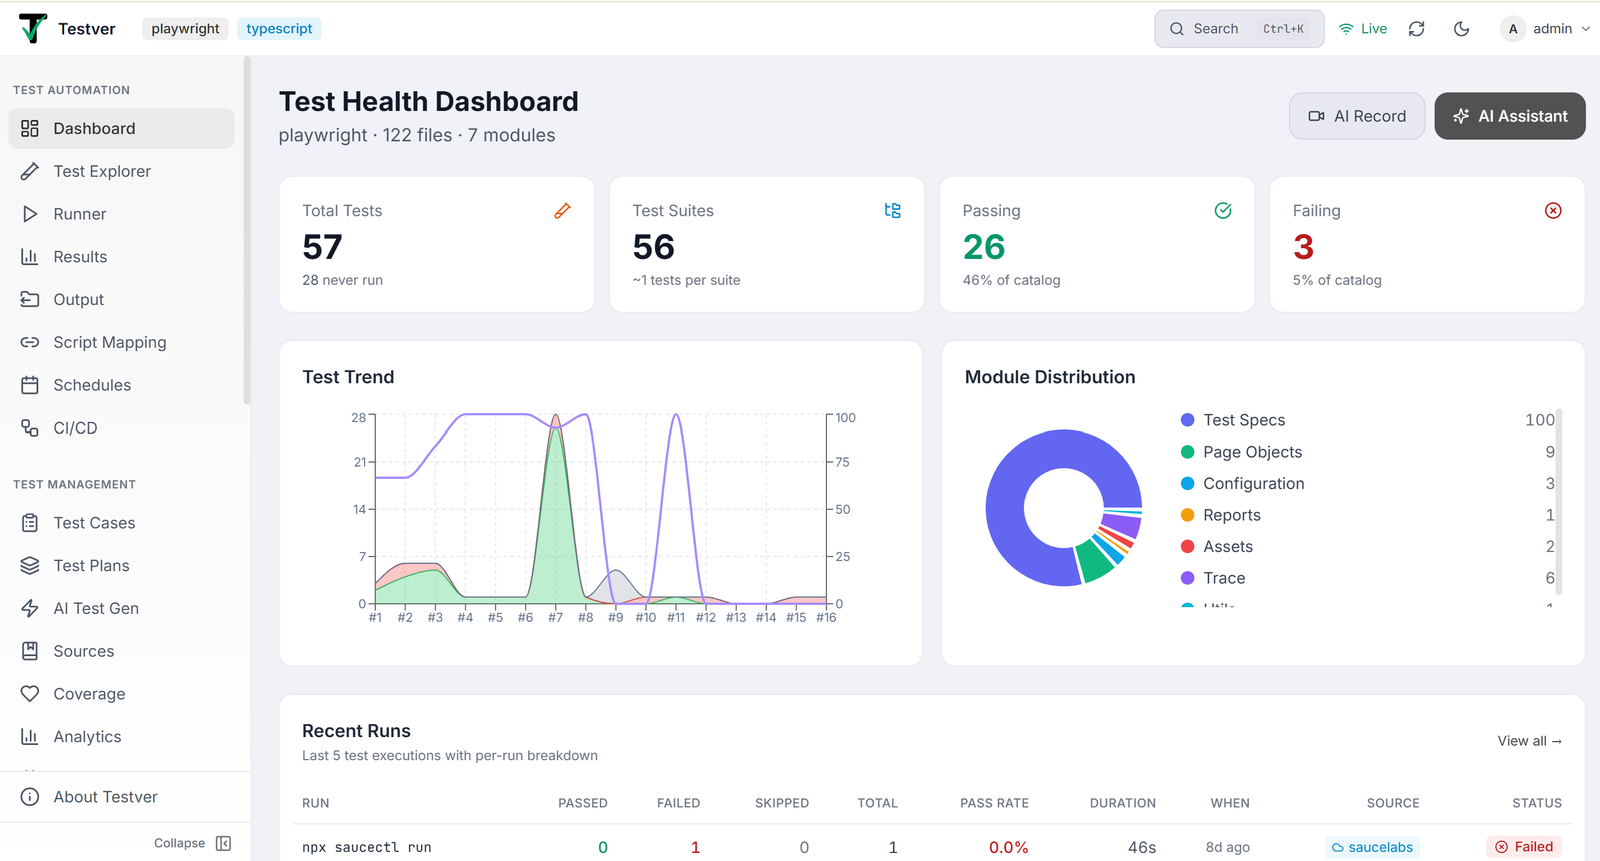Click the DURATION column header
Viewport: 1600px width, 861px height.
[x=1122, y=803]
